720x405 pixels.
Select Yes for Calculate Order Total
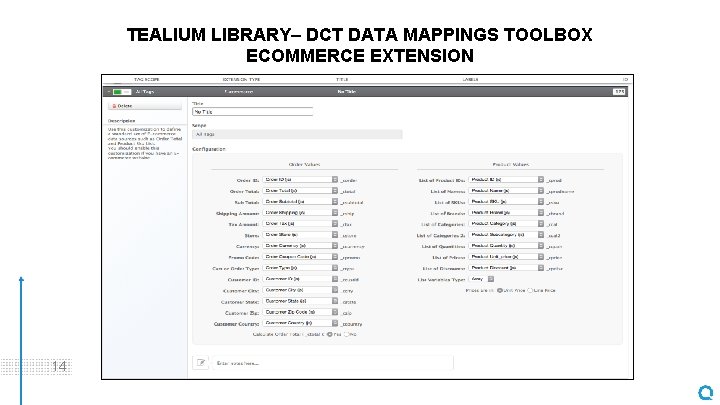coord(330,334)
